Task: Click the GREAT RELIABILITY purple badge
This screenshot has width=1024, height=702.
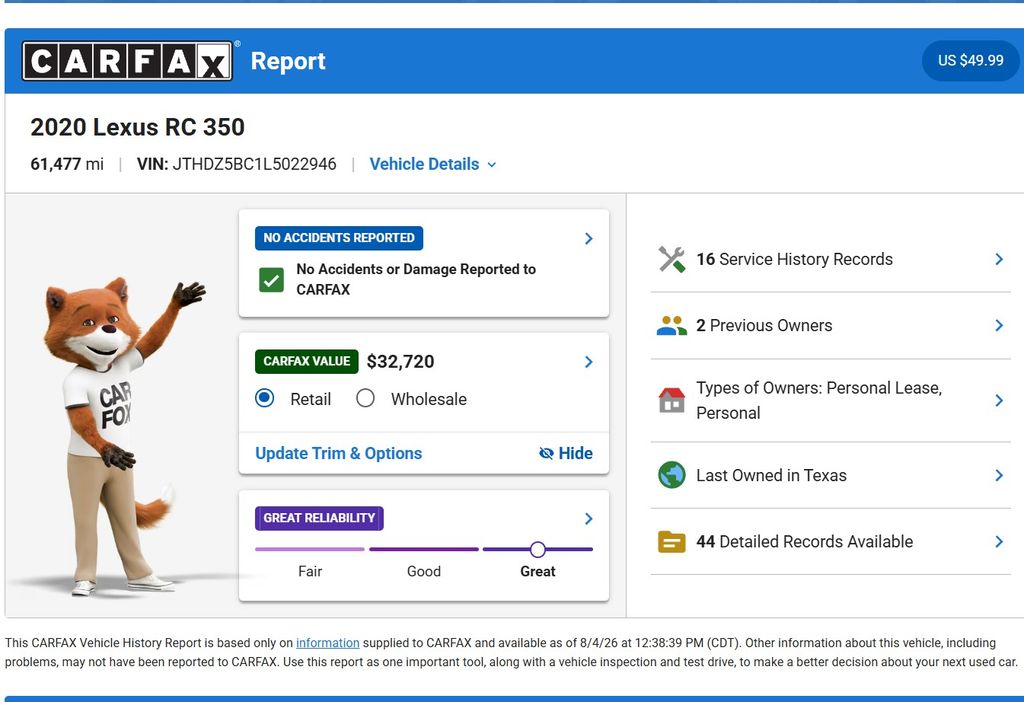Action: click(319, 518)
